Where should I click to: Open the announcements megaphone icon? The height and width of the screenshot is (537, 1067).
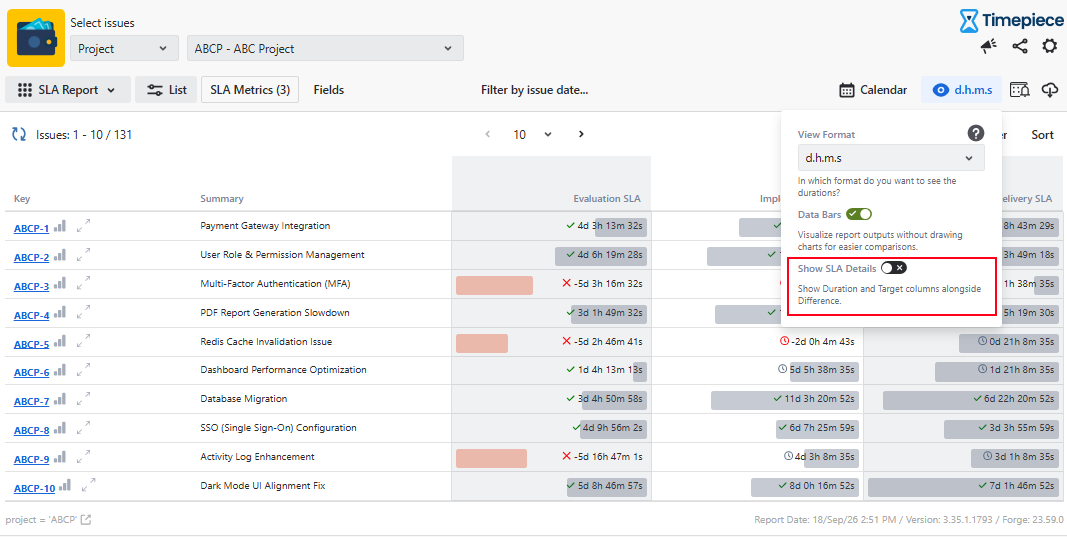988,46
